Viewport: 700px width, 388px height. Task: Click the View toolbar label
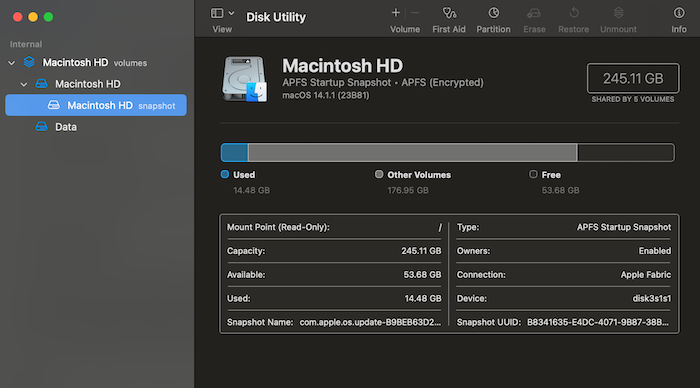(222, 29)
